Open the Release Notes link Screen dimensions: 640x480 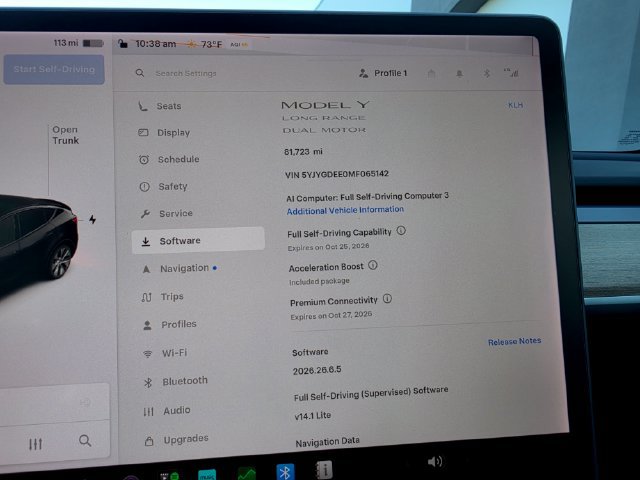coord(515,341)
